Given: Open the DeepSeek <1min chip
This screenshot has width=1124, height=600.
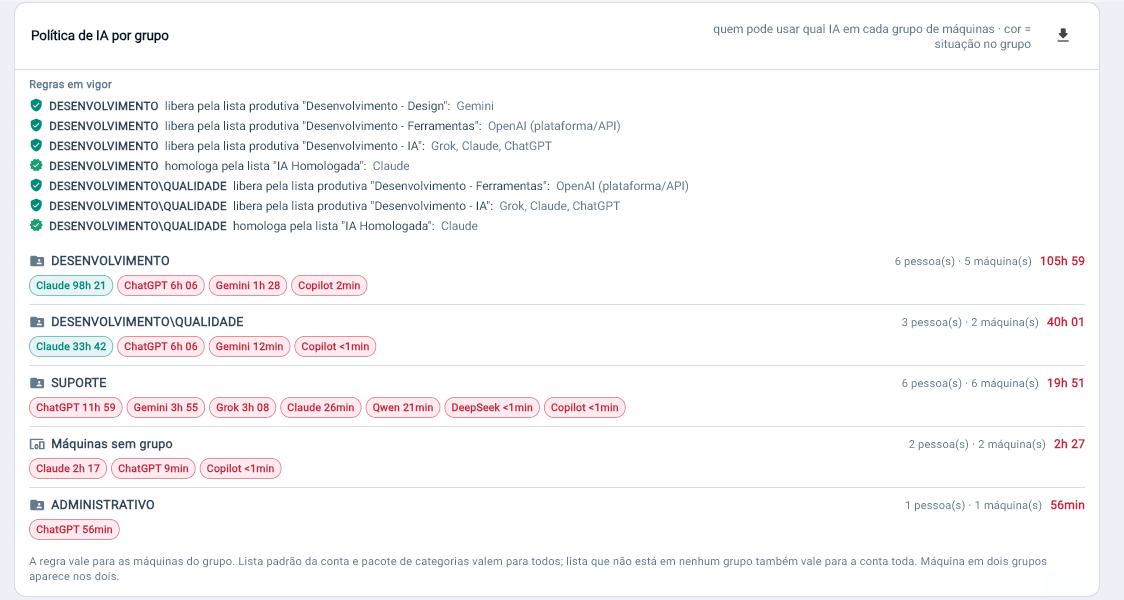Looking at the screenshot, I should [492, 407].
